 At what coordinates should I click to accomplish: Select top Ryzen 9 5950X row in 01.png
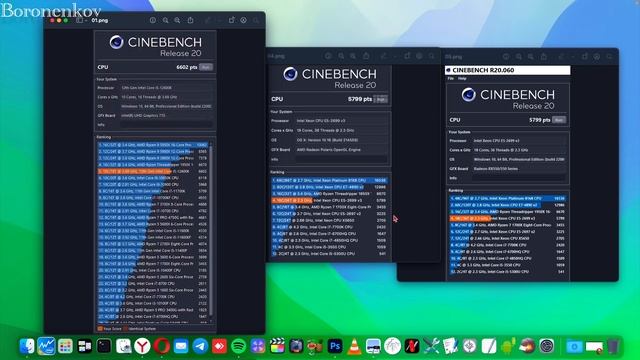[x=153, y=145]
